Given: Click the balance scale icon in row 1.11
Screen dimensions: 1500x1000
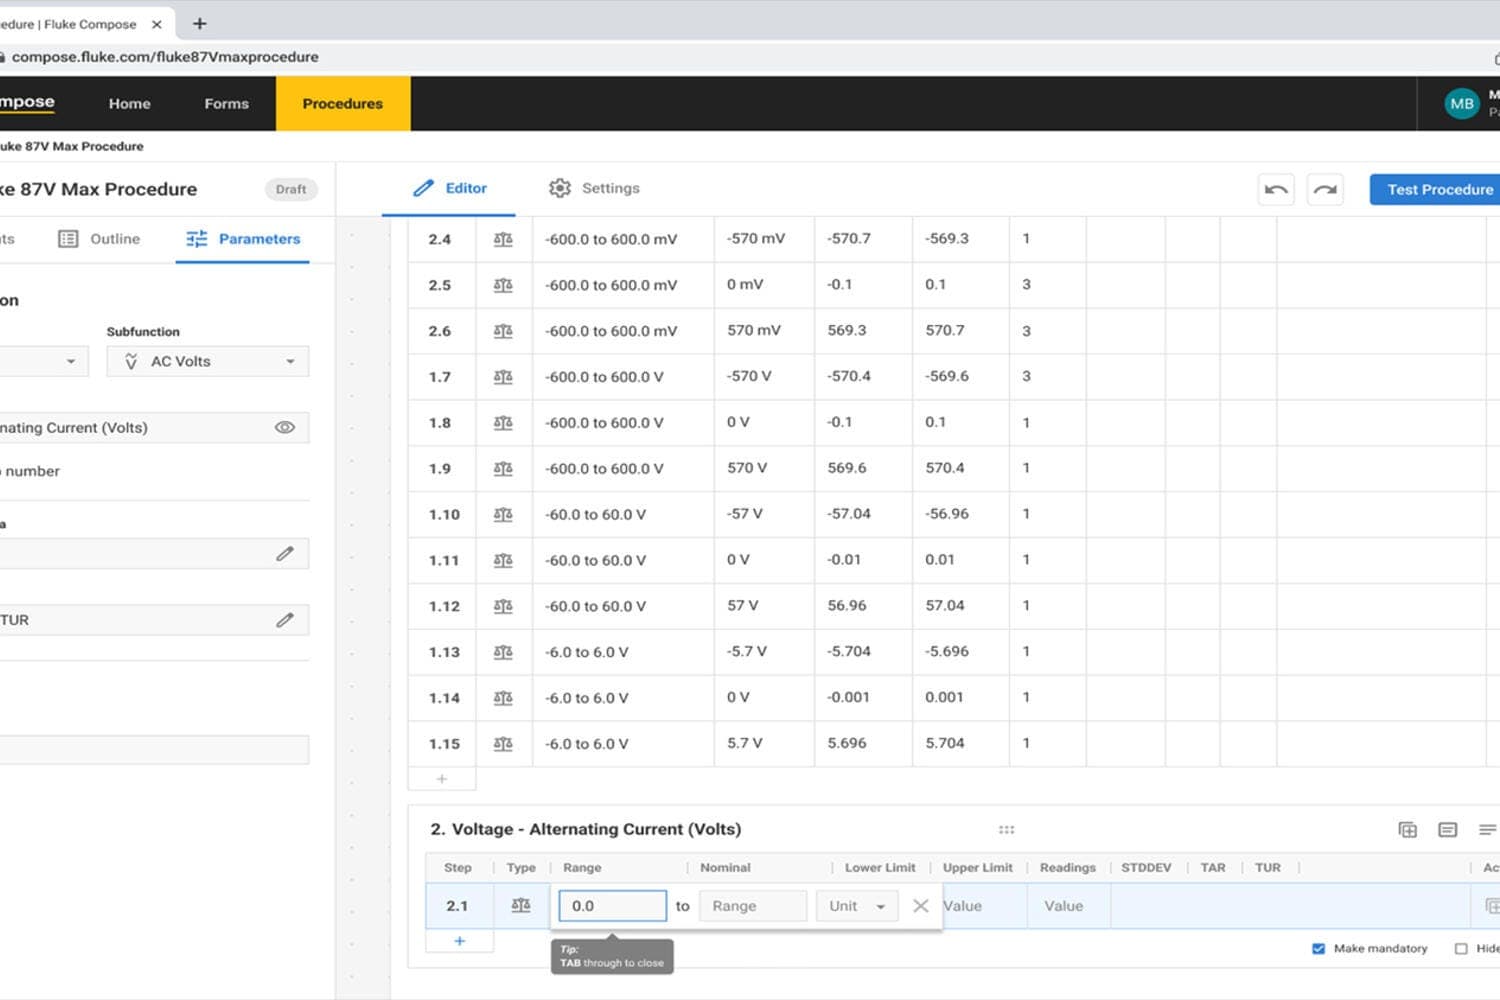Looking at the screenshot, I should [x=503, y=560].
